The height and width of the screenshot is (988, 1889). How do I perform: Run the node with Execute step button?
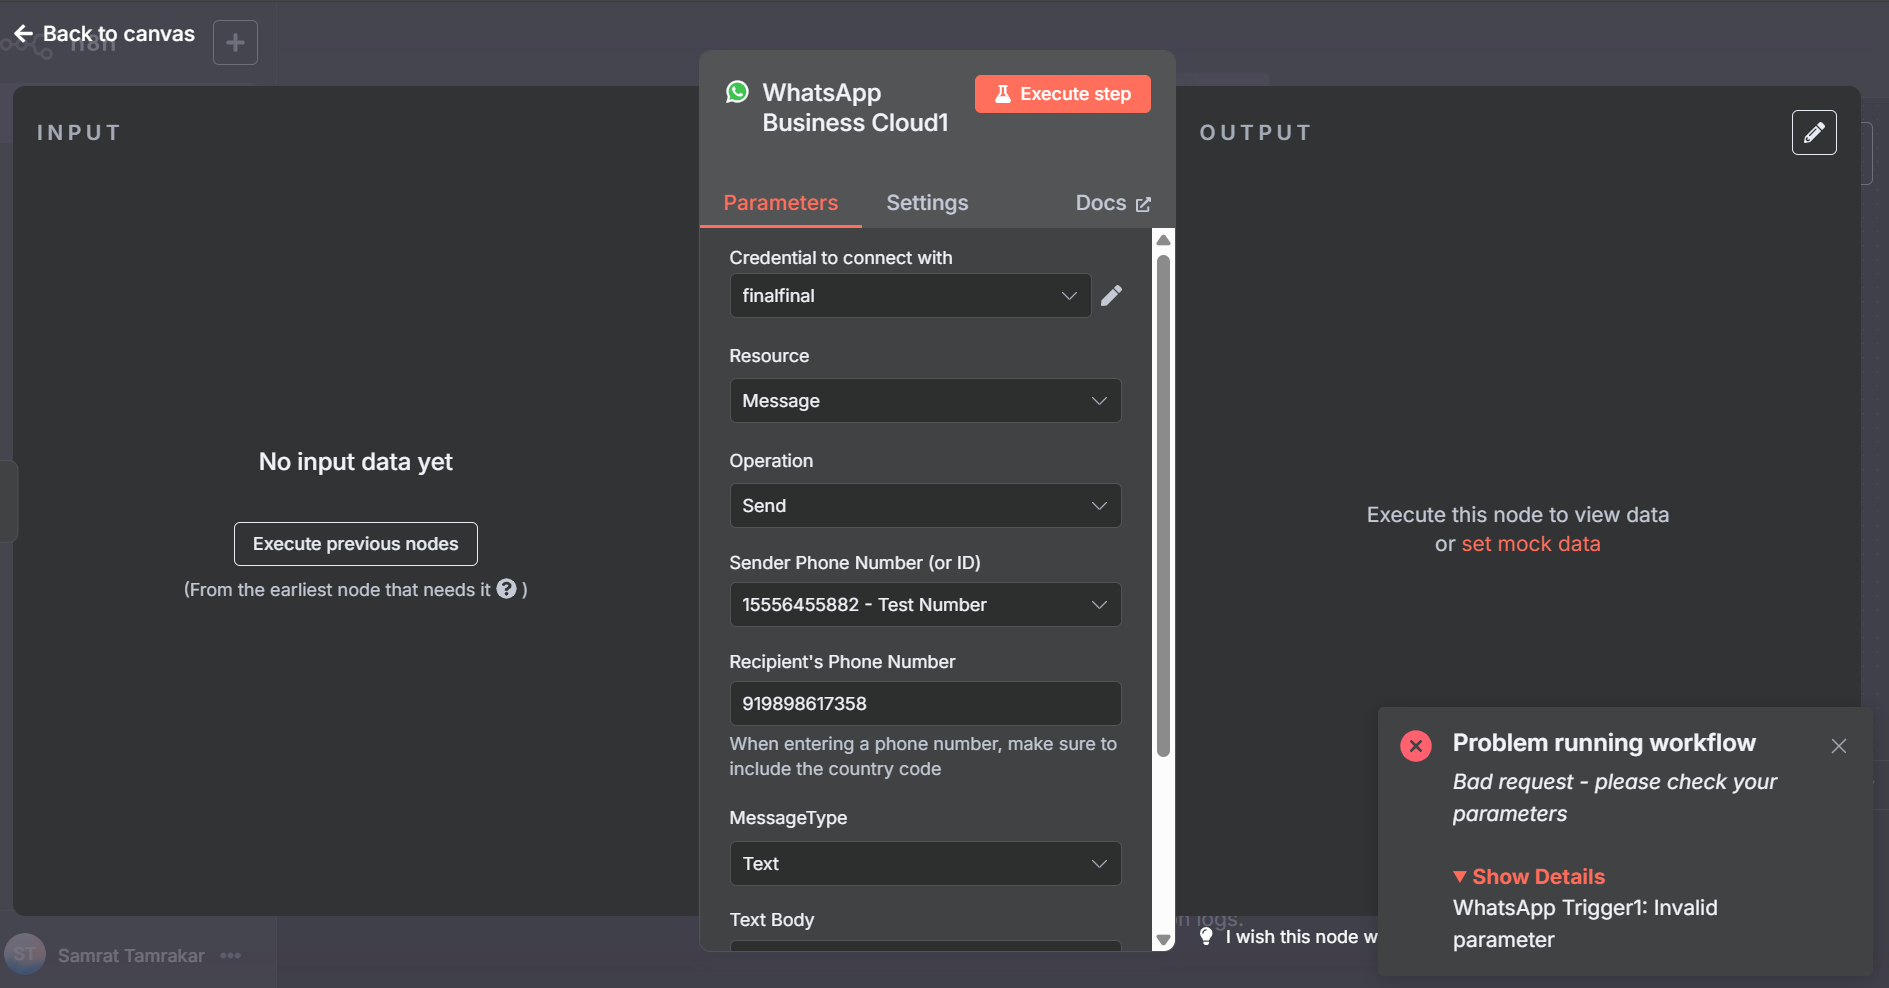[x=1062, y=94]
